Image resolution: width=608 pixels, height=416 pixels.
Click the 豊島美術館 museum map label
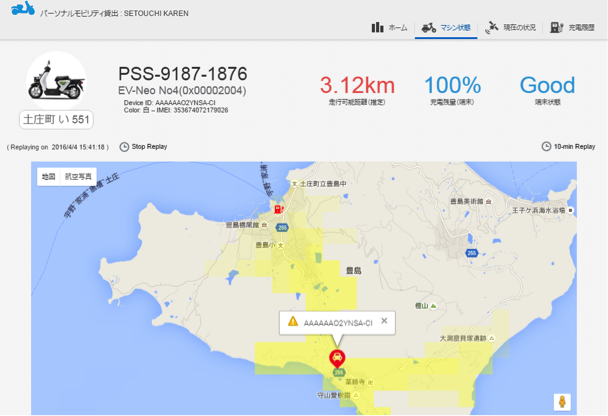[x=467, y=201]
